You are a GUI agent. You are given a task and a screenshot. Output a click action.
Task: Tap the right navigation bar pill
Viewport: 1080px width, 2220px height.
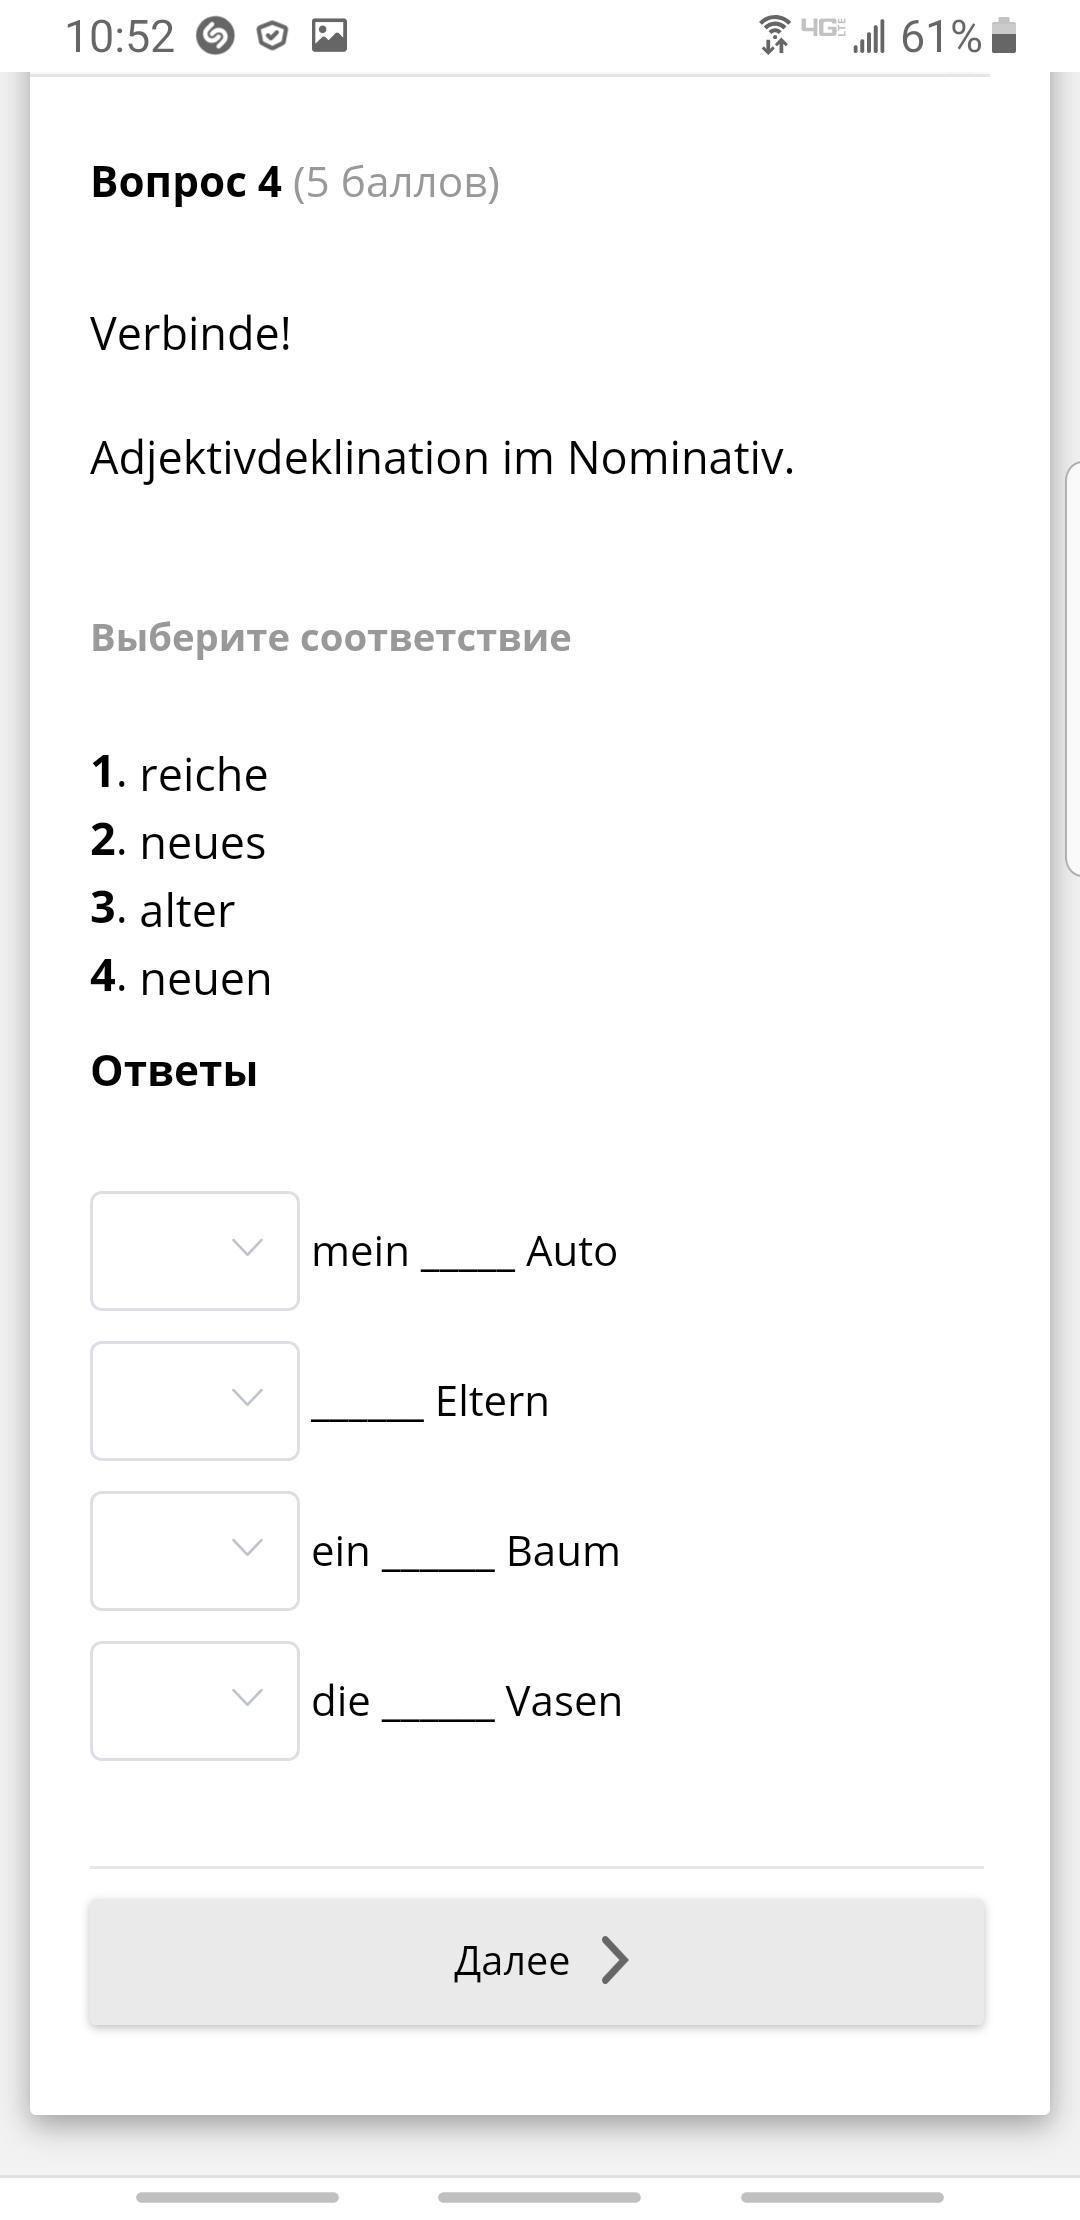click(842, 2197)
